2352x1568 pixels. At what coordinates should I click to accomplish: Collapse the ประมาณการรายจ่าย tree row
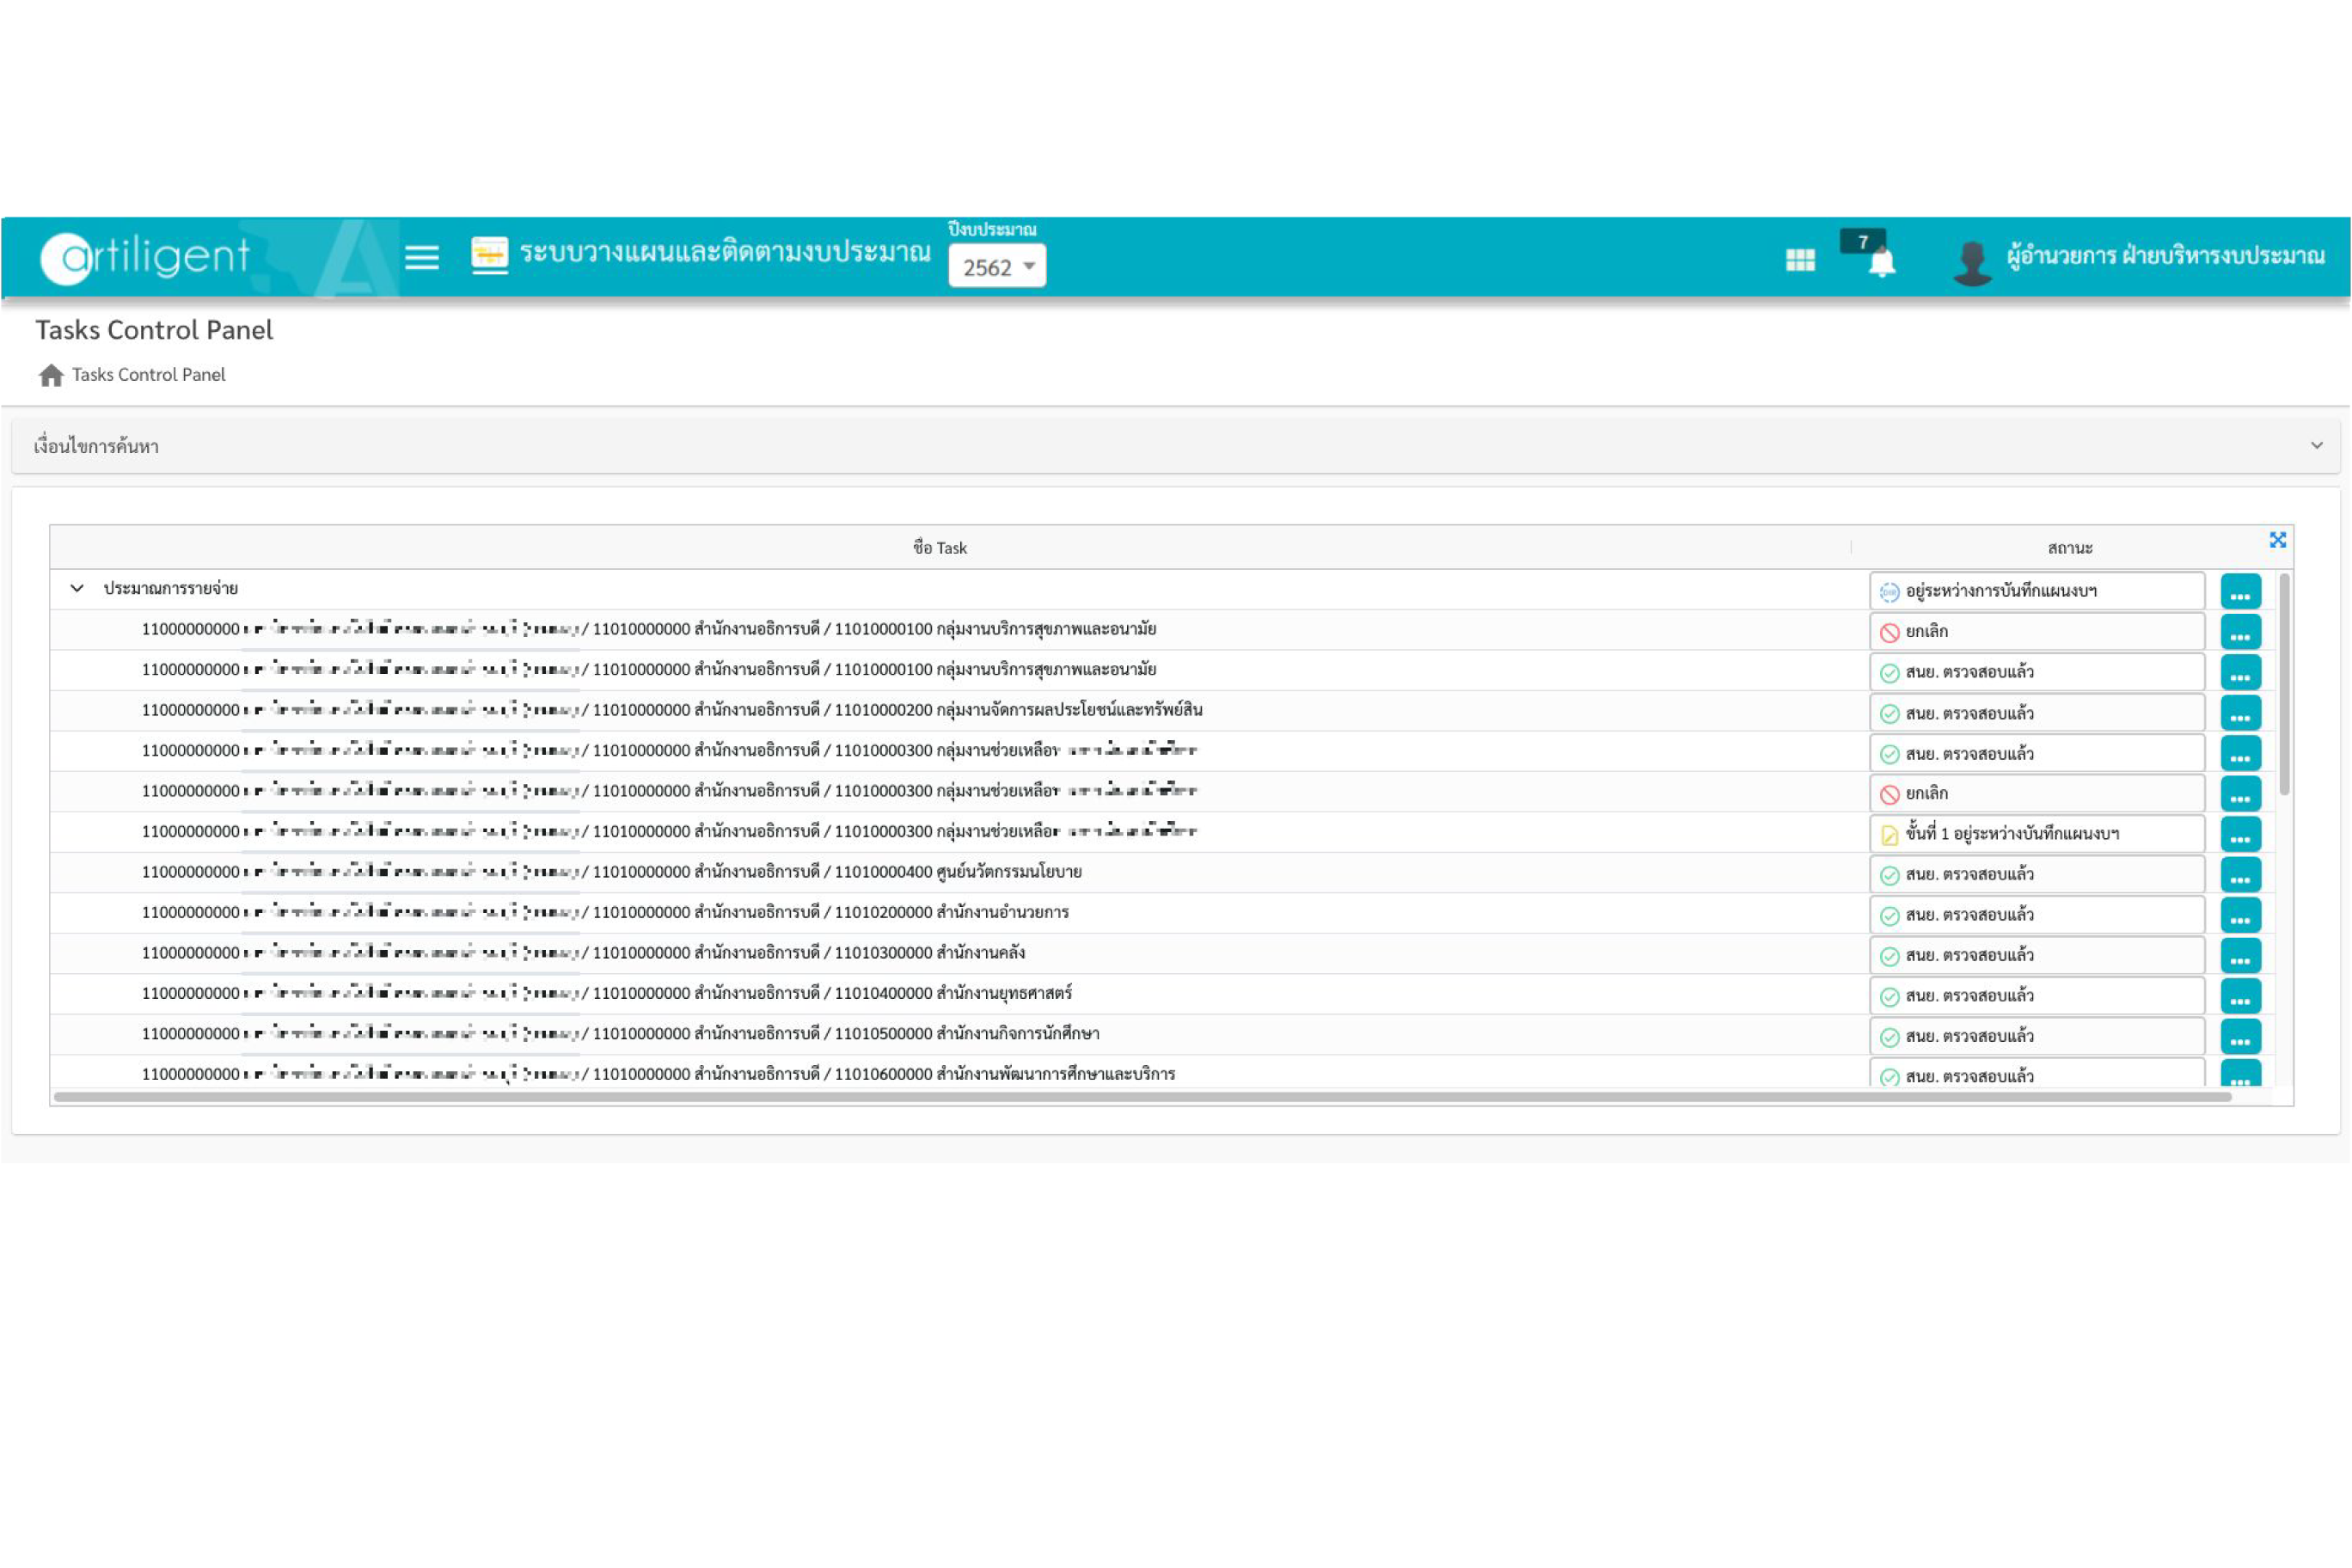pyautogui.click(x=77, y=589)
